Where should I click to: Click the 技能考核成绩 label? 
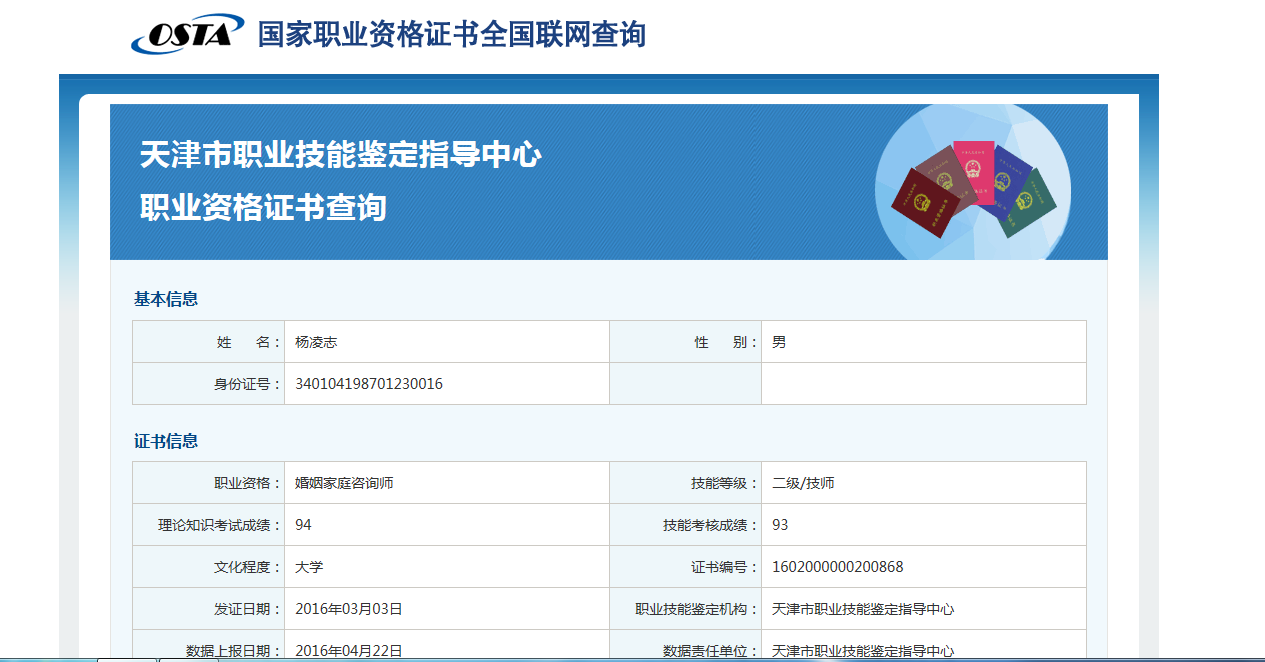click(711, 525)
